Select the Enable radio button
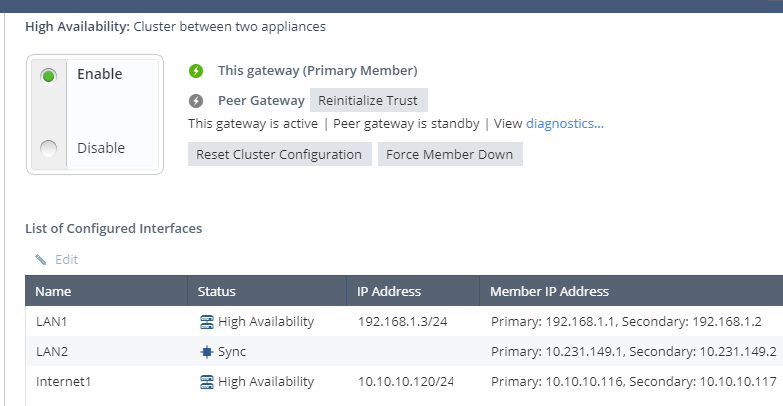 pos(48,76)
